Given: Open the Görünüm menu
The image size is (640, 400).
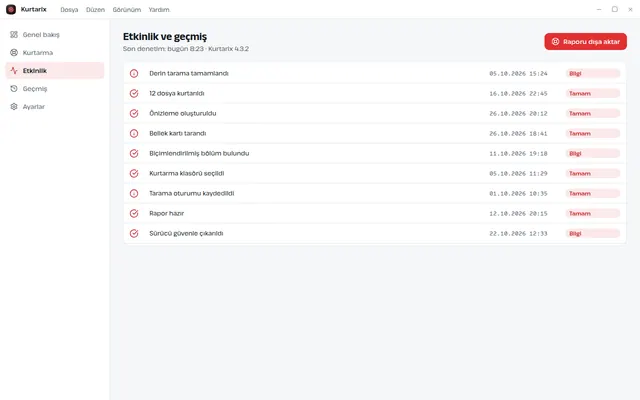Looking at the screenshot, I should pyautogui.click(x=127, y=9).
